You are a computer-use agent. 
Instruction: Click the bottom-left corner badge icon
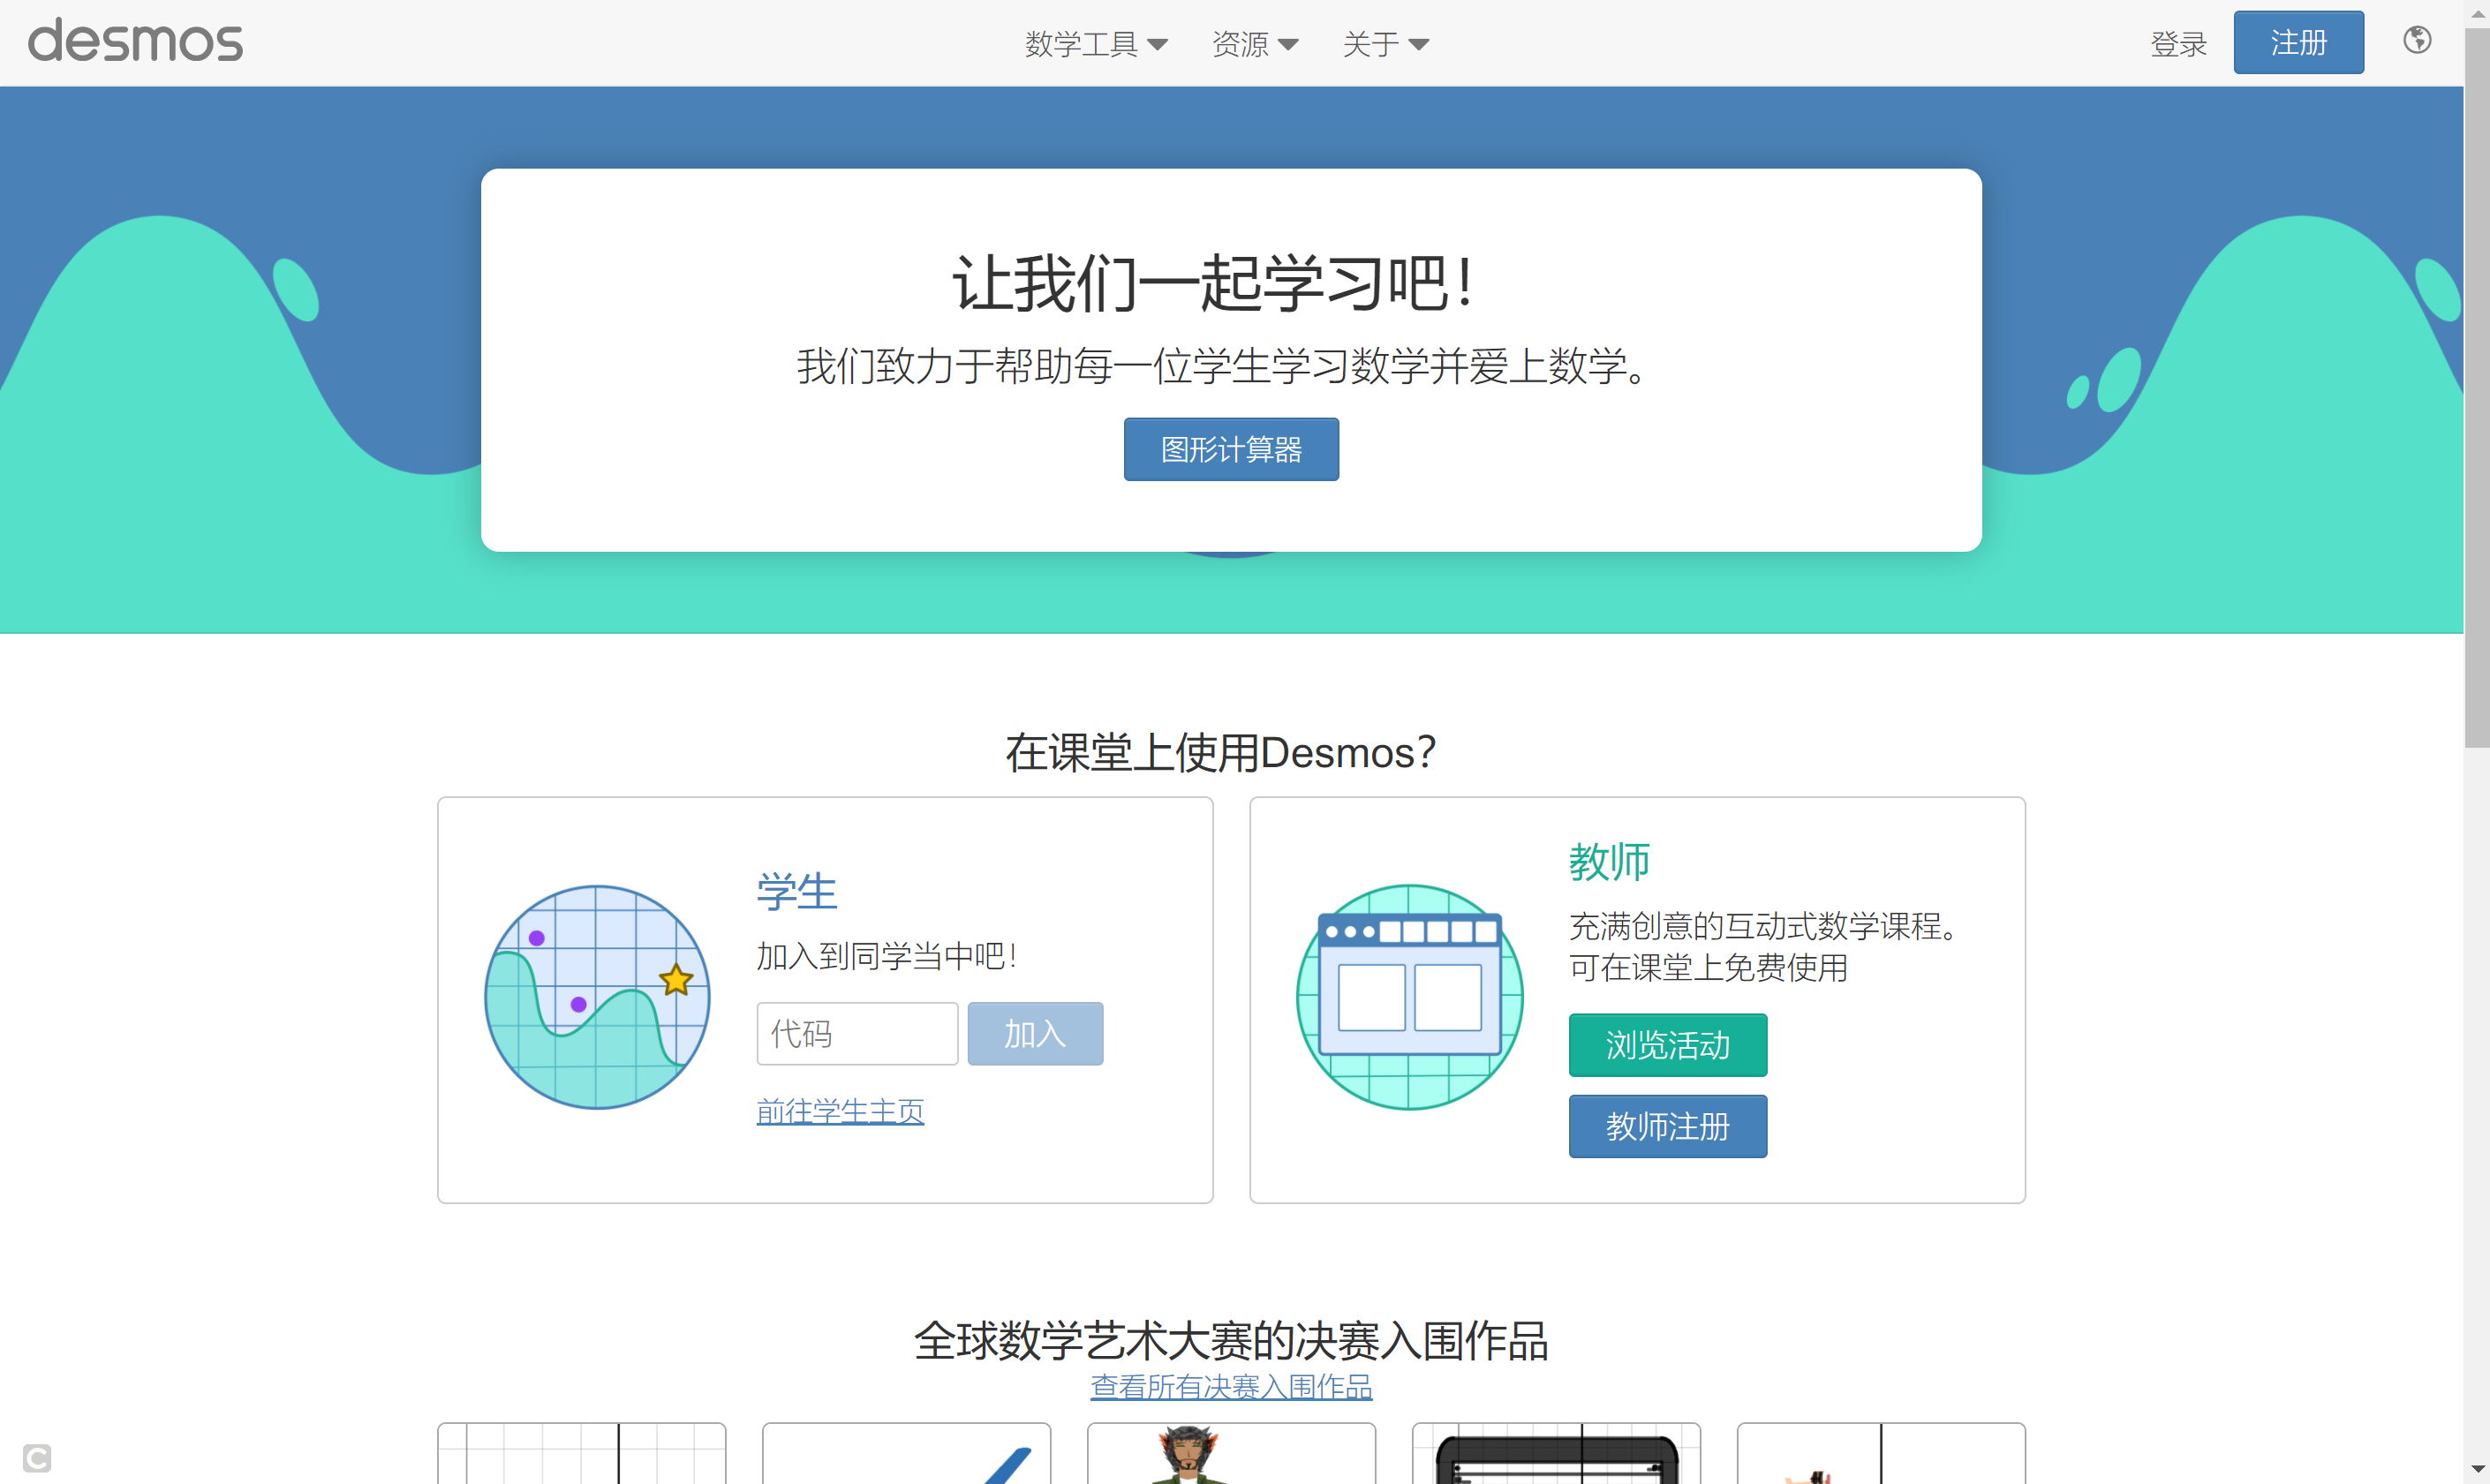[37, 1457]
